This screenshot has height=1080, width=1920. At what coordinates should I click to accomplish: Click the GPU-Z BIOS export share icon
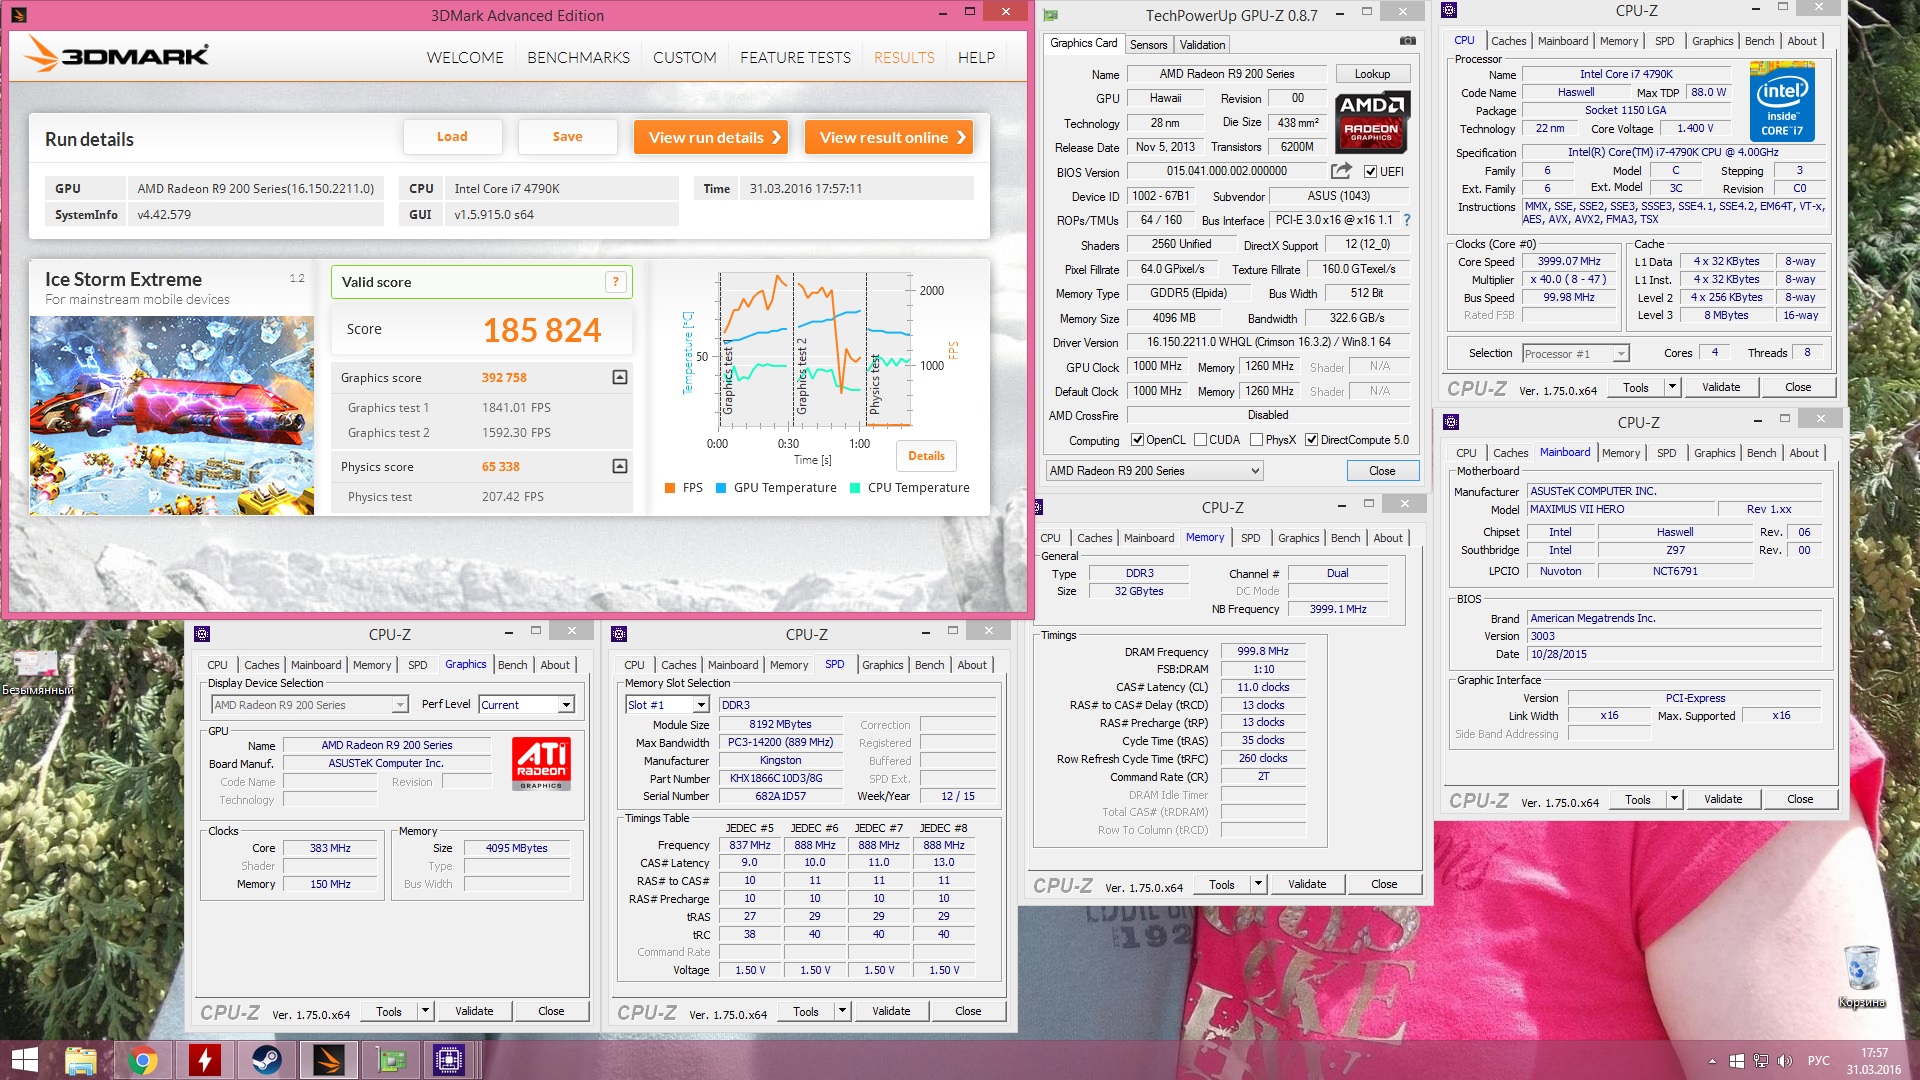coord(1341,171)
